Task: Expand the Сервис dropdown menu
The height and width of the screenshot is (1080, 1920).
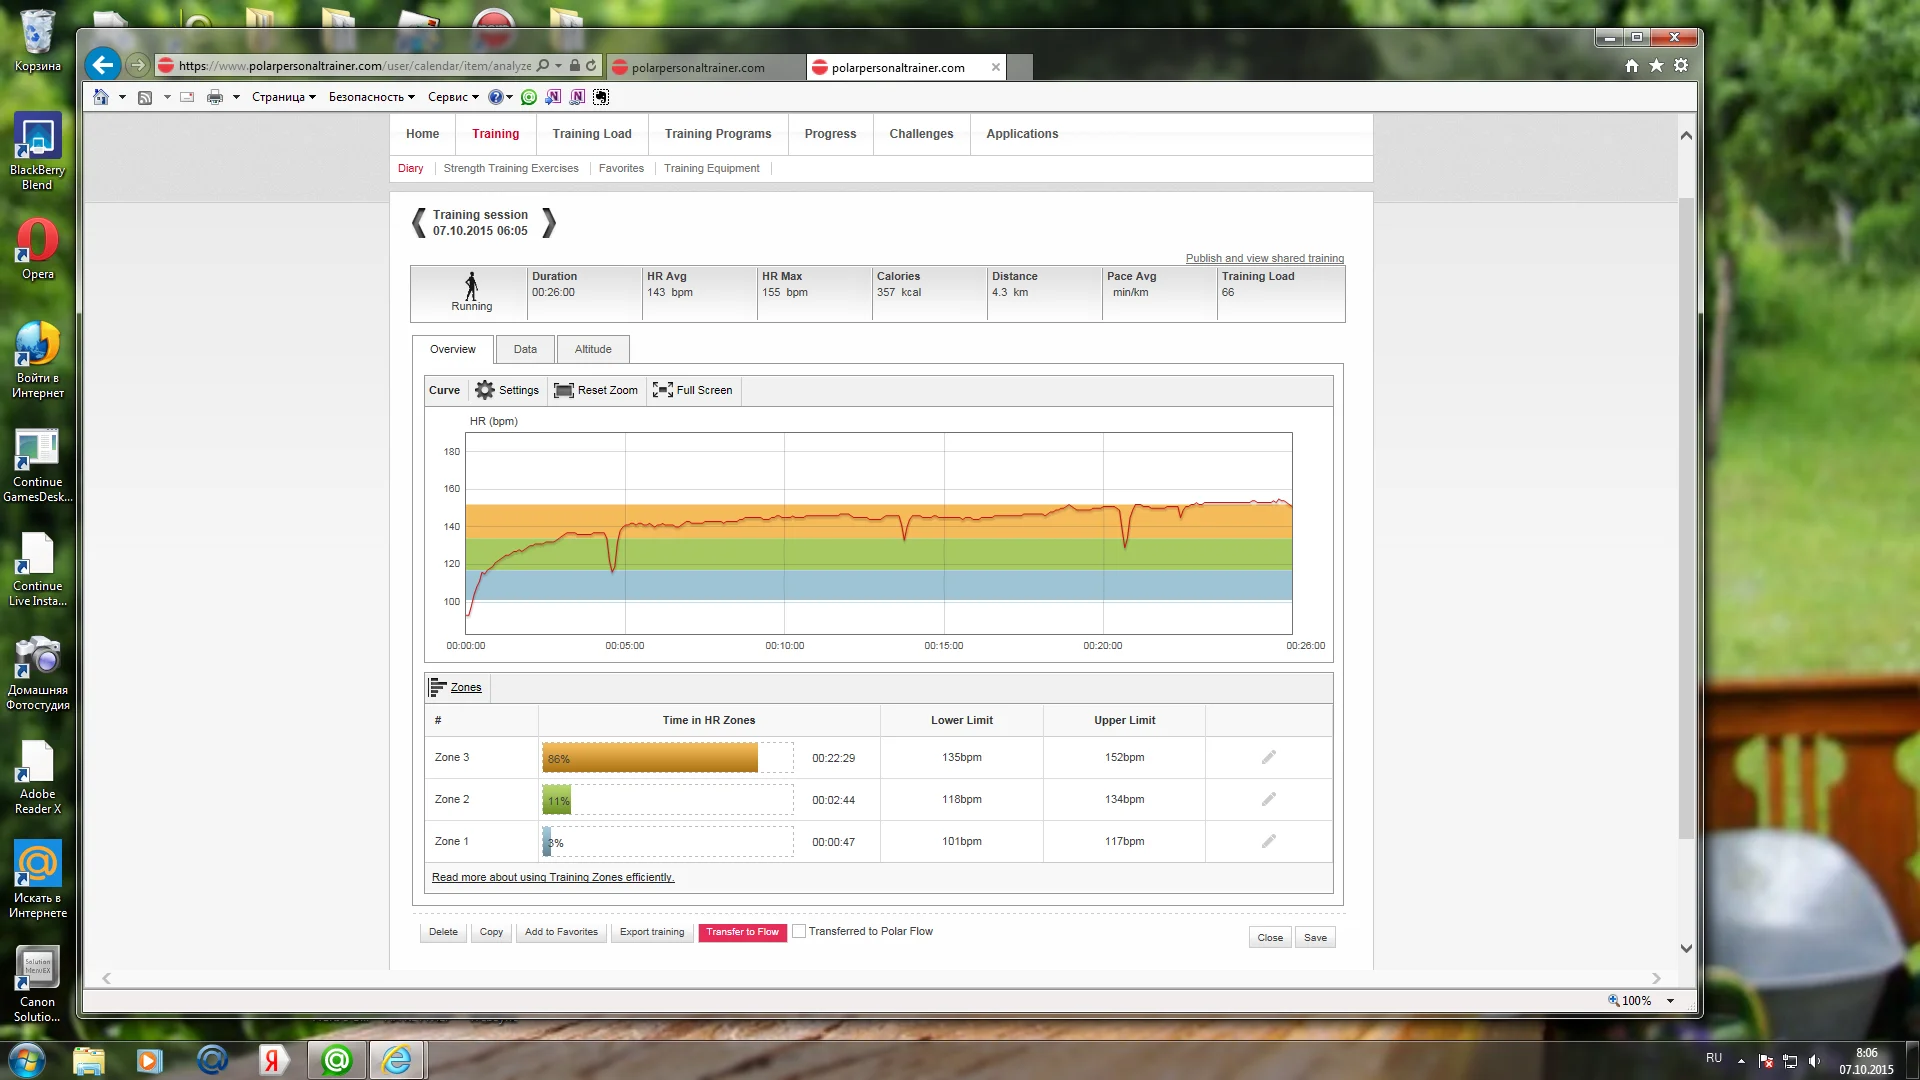Action: pos(453,97)
